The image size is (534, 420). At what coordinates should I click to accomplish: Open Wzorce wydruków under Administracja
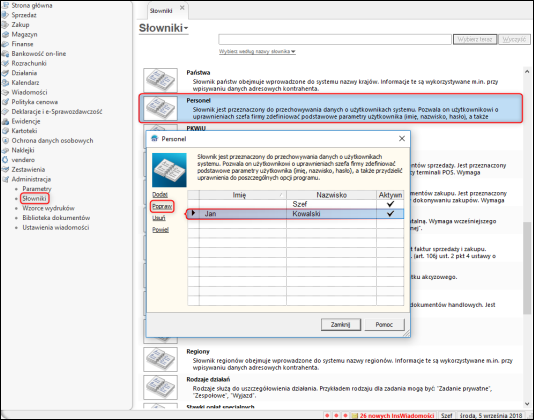point(48,208)
